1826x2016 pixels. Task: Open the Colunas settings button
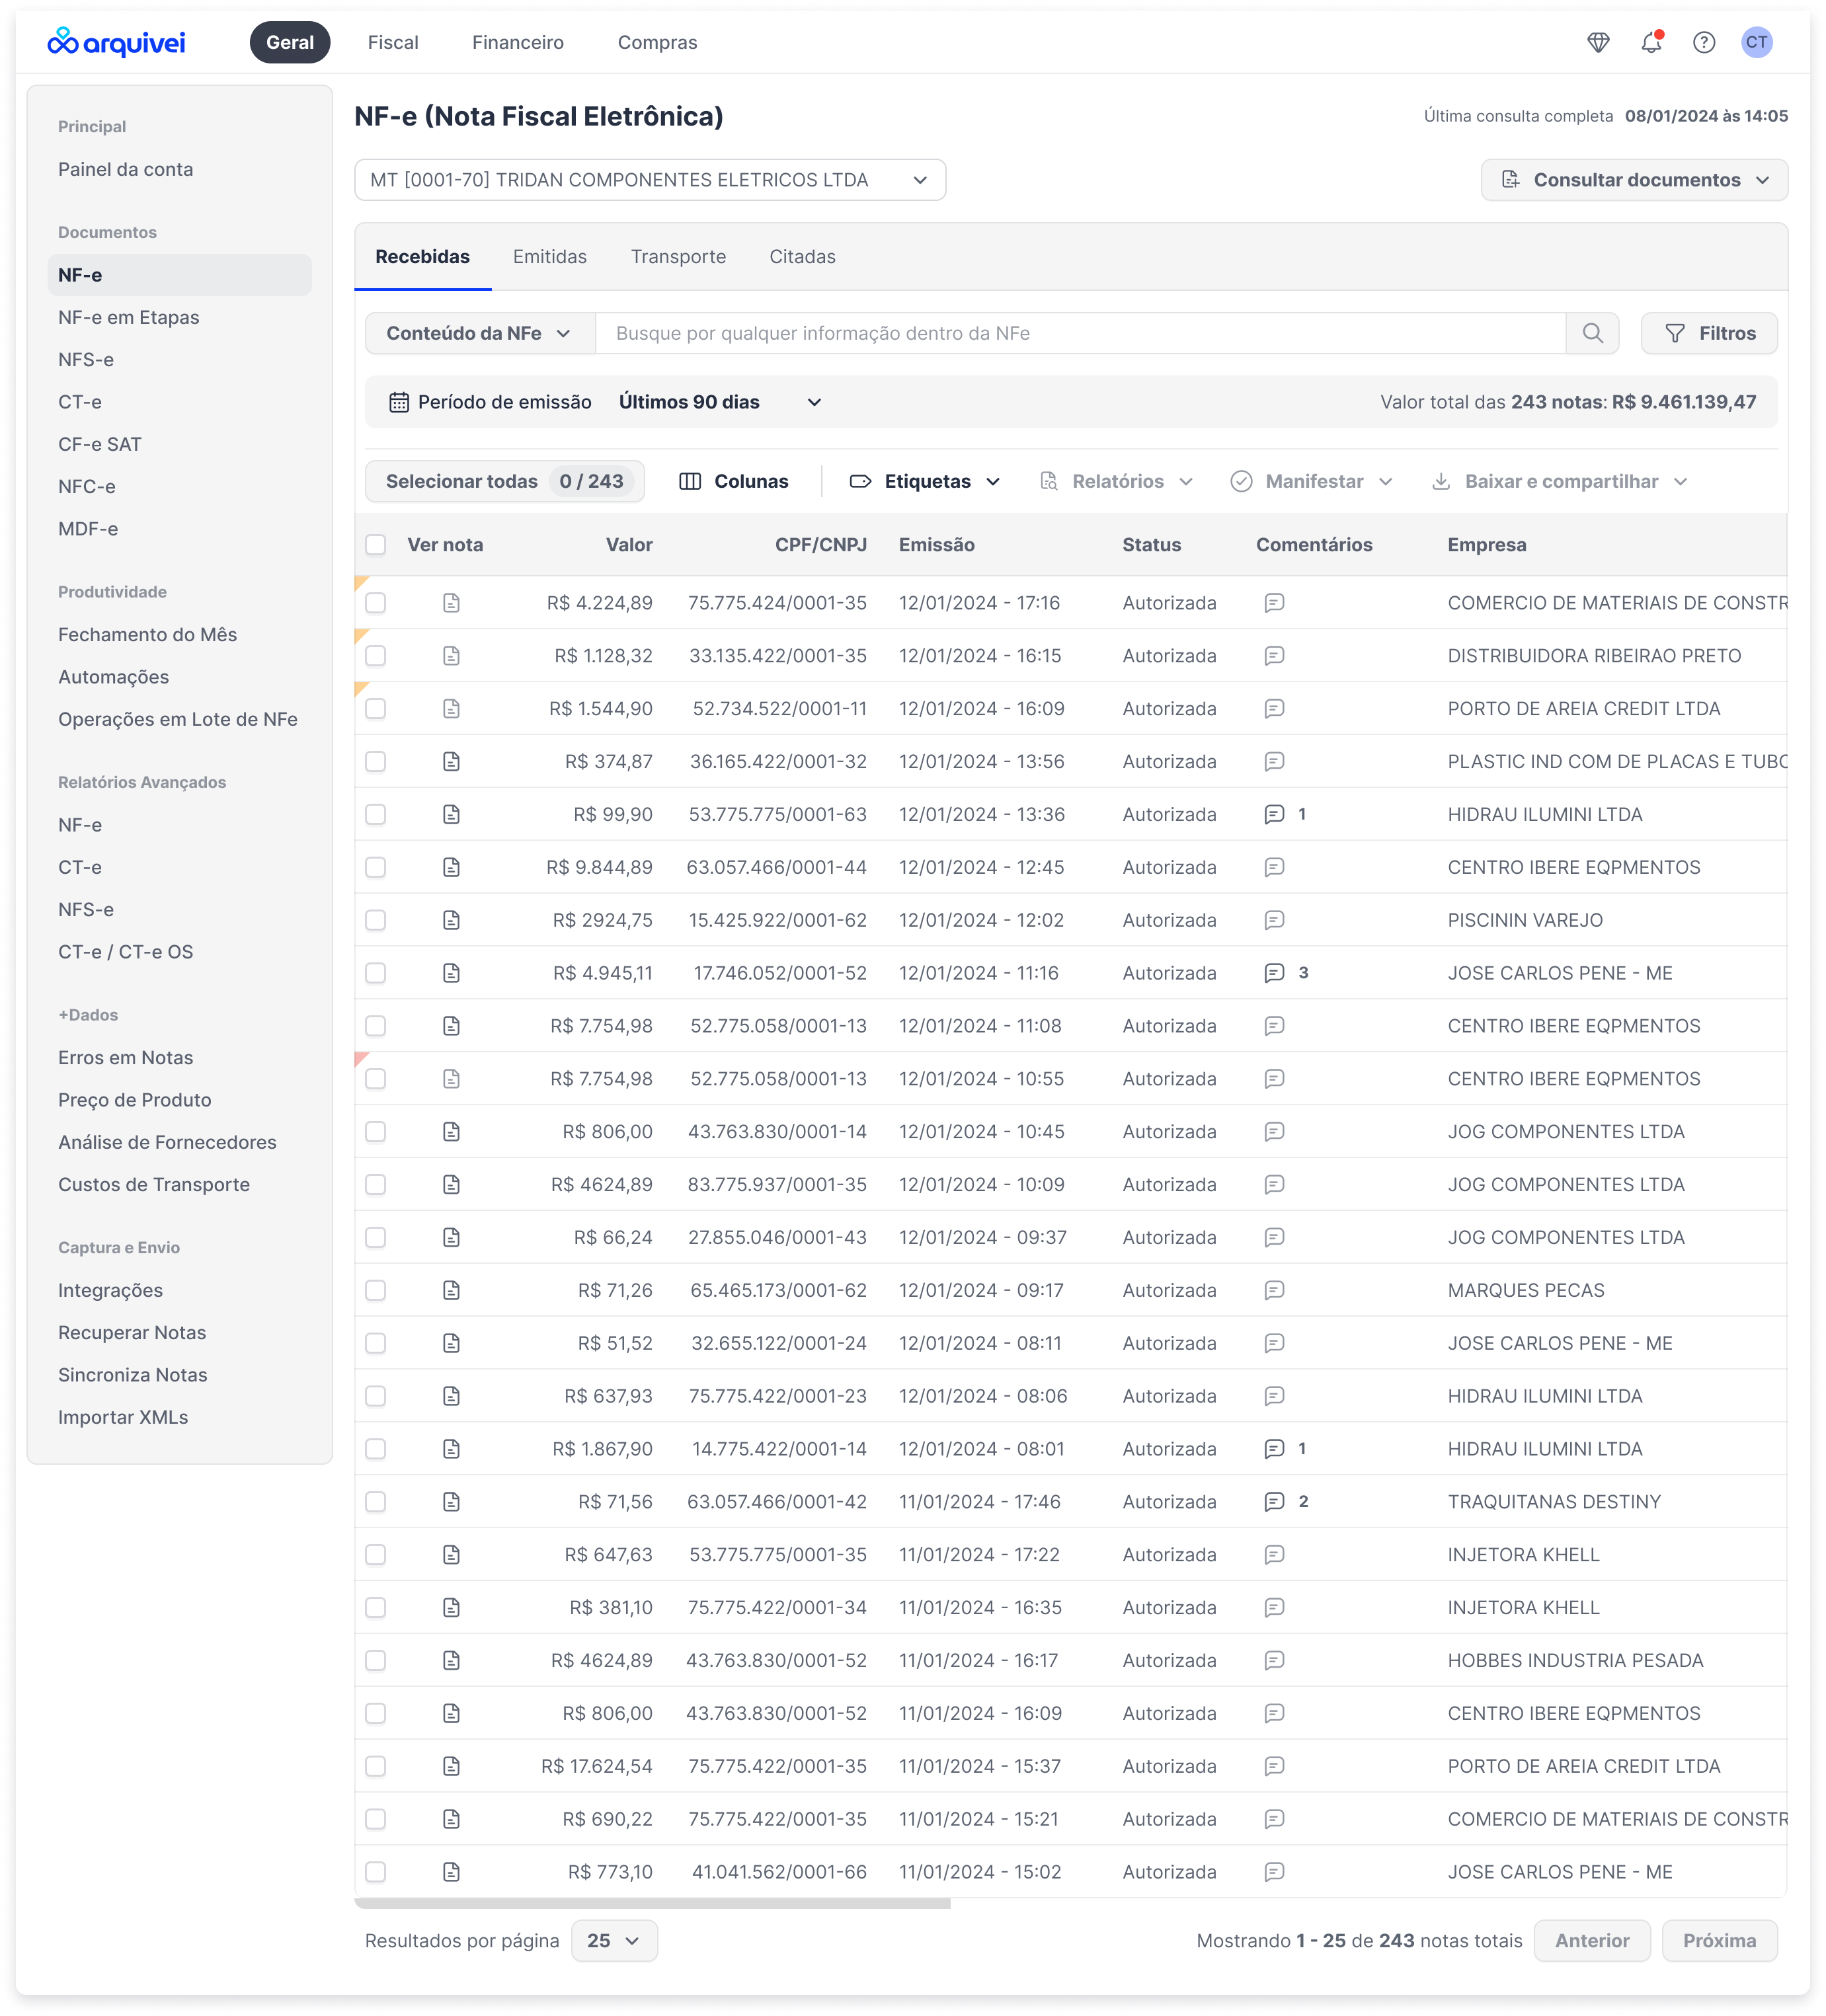pos(734,482)
